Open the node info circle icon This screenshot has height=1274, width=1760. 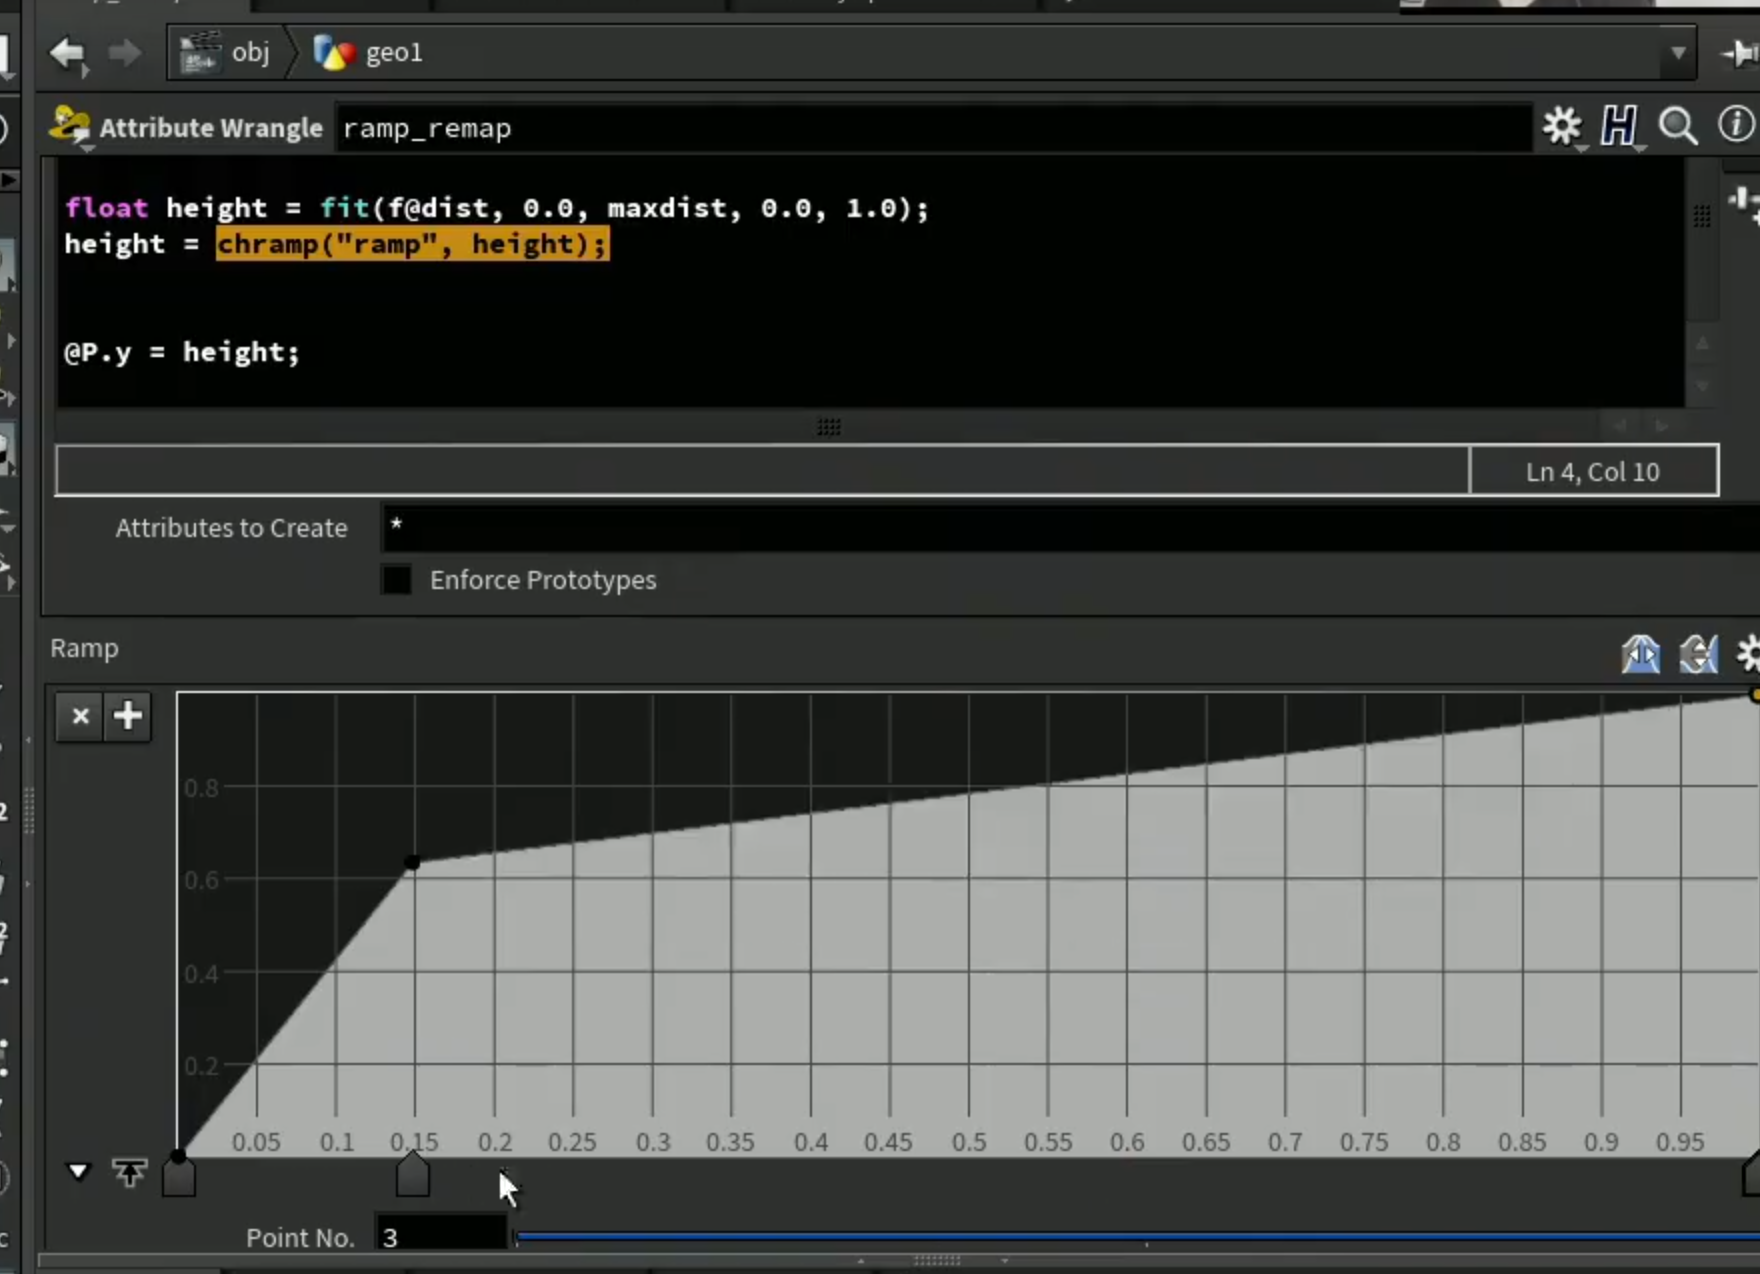(x=1737, y=124)
